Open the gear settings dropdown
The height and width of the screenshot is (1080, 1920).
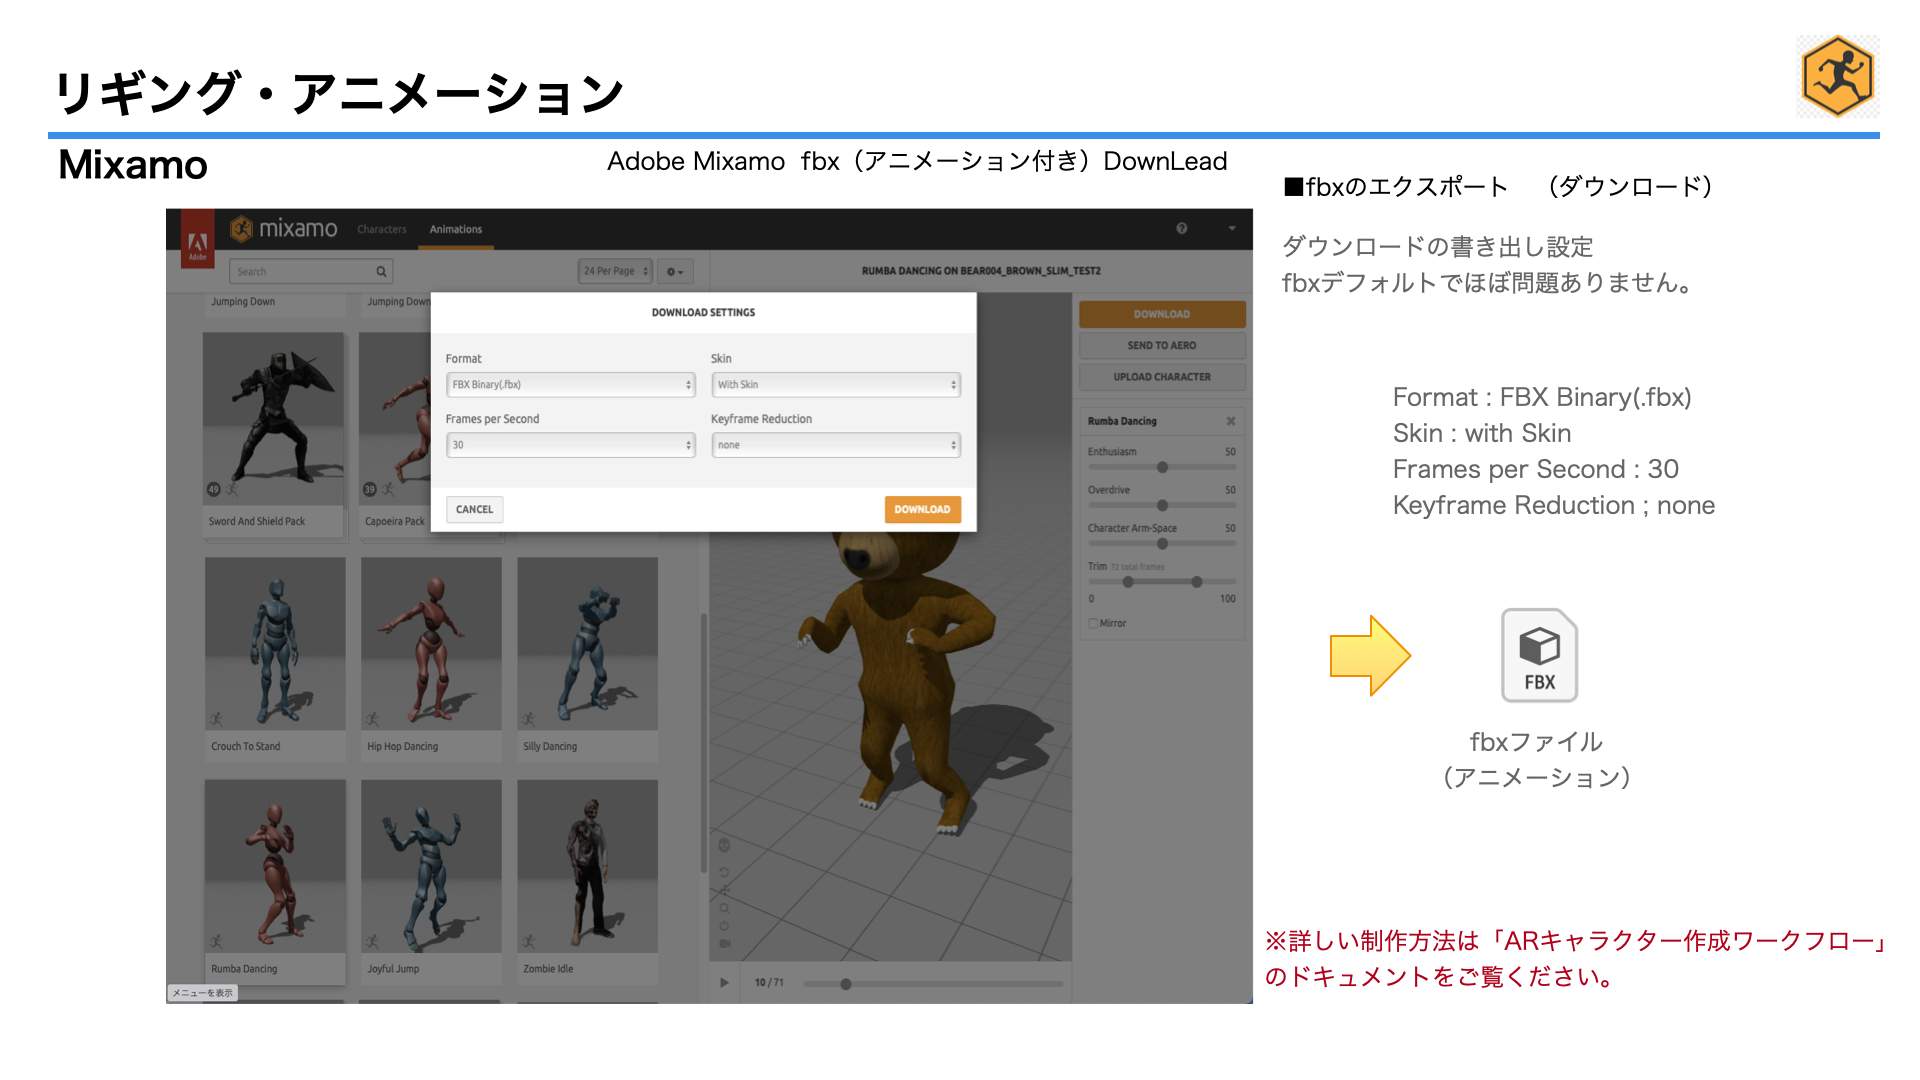[x=676, y=272]
